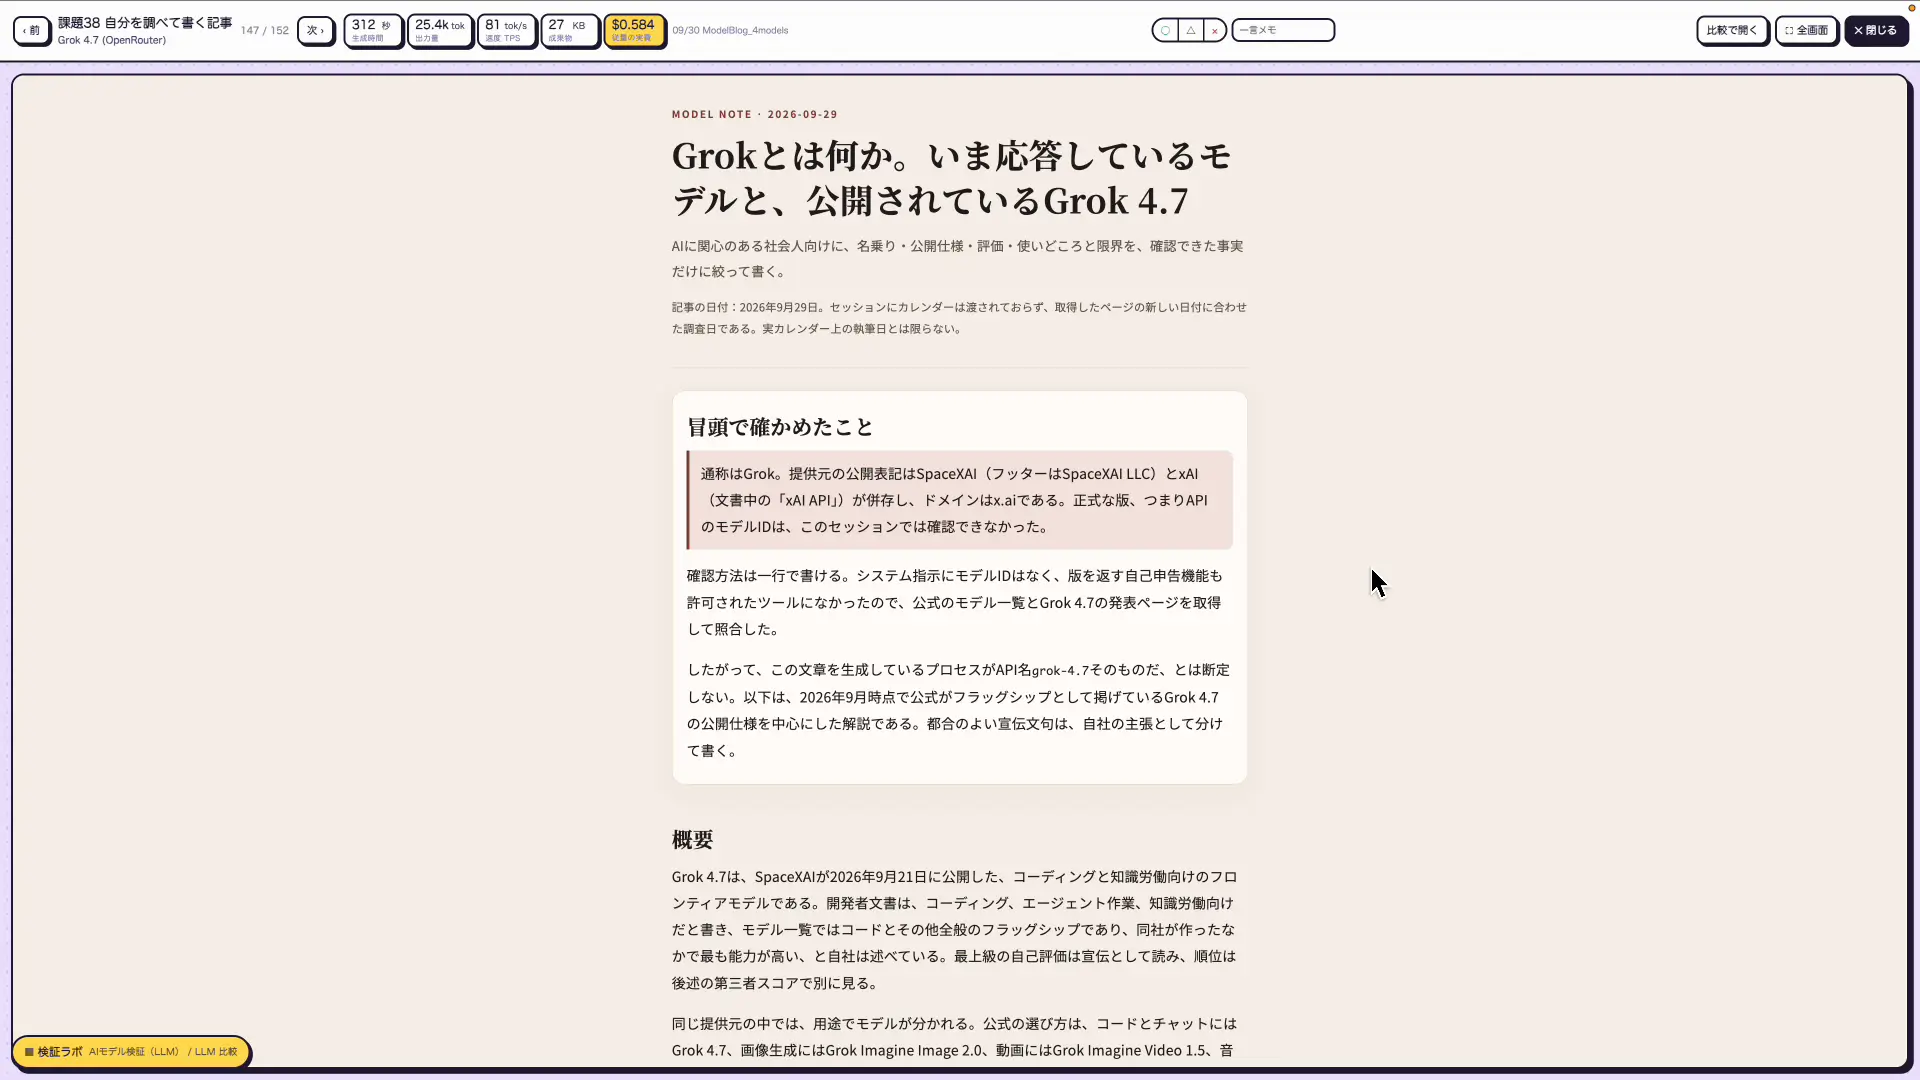Click the yellow $0.584 cost badge

point(634,30)
